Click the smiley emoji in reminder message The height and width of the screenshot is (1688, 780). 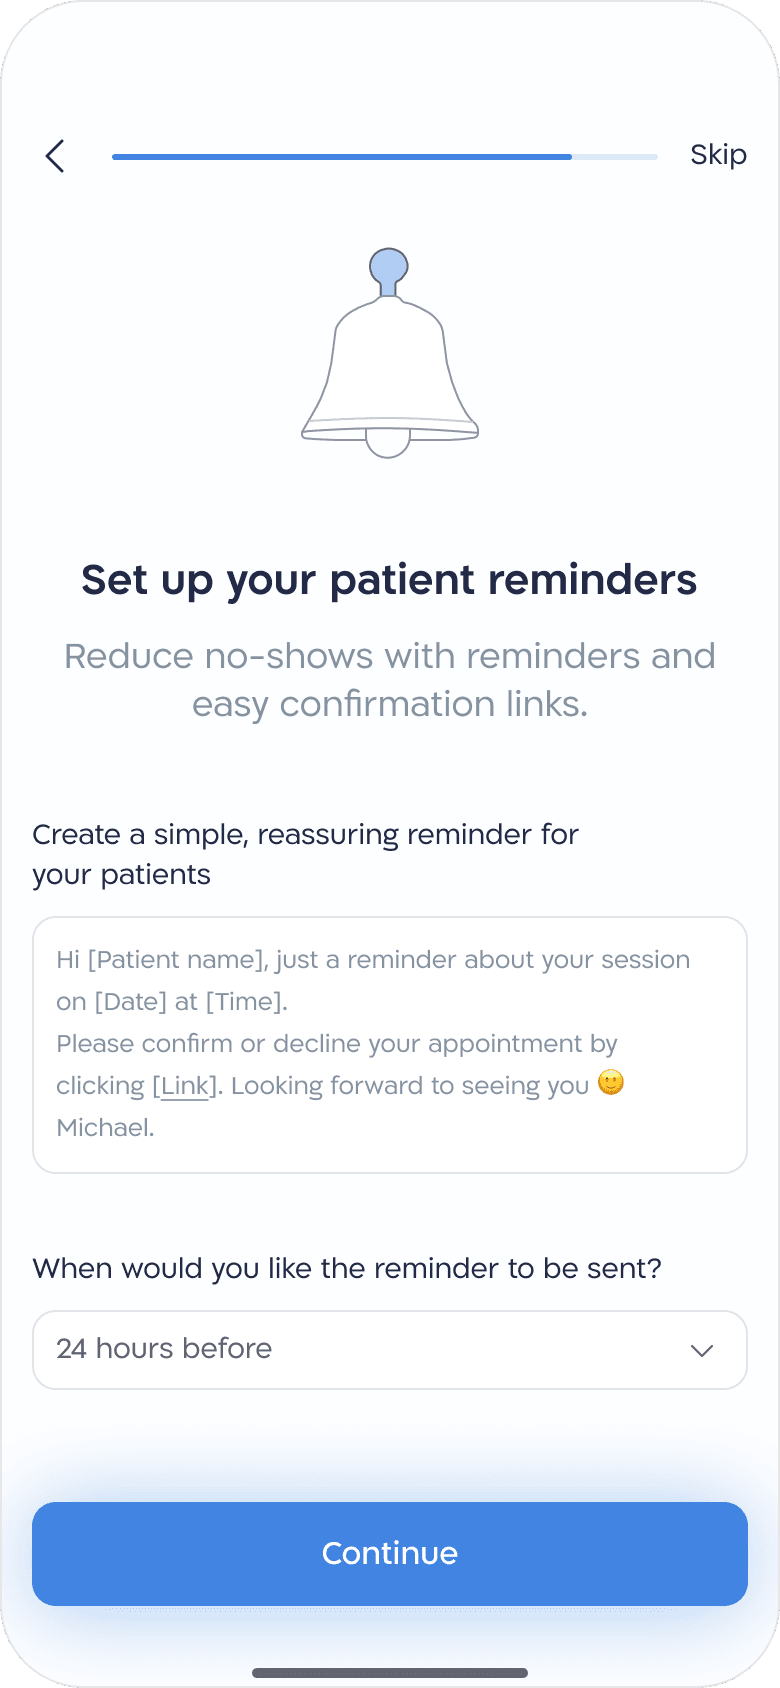(611, 1083)
